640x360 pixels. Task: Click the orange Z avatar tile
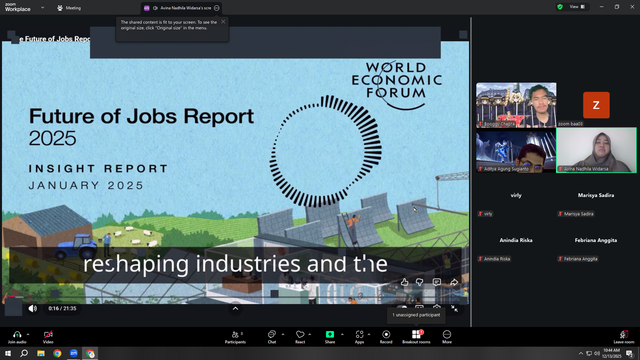pos(596,105)
